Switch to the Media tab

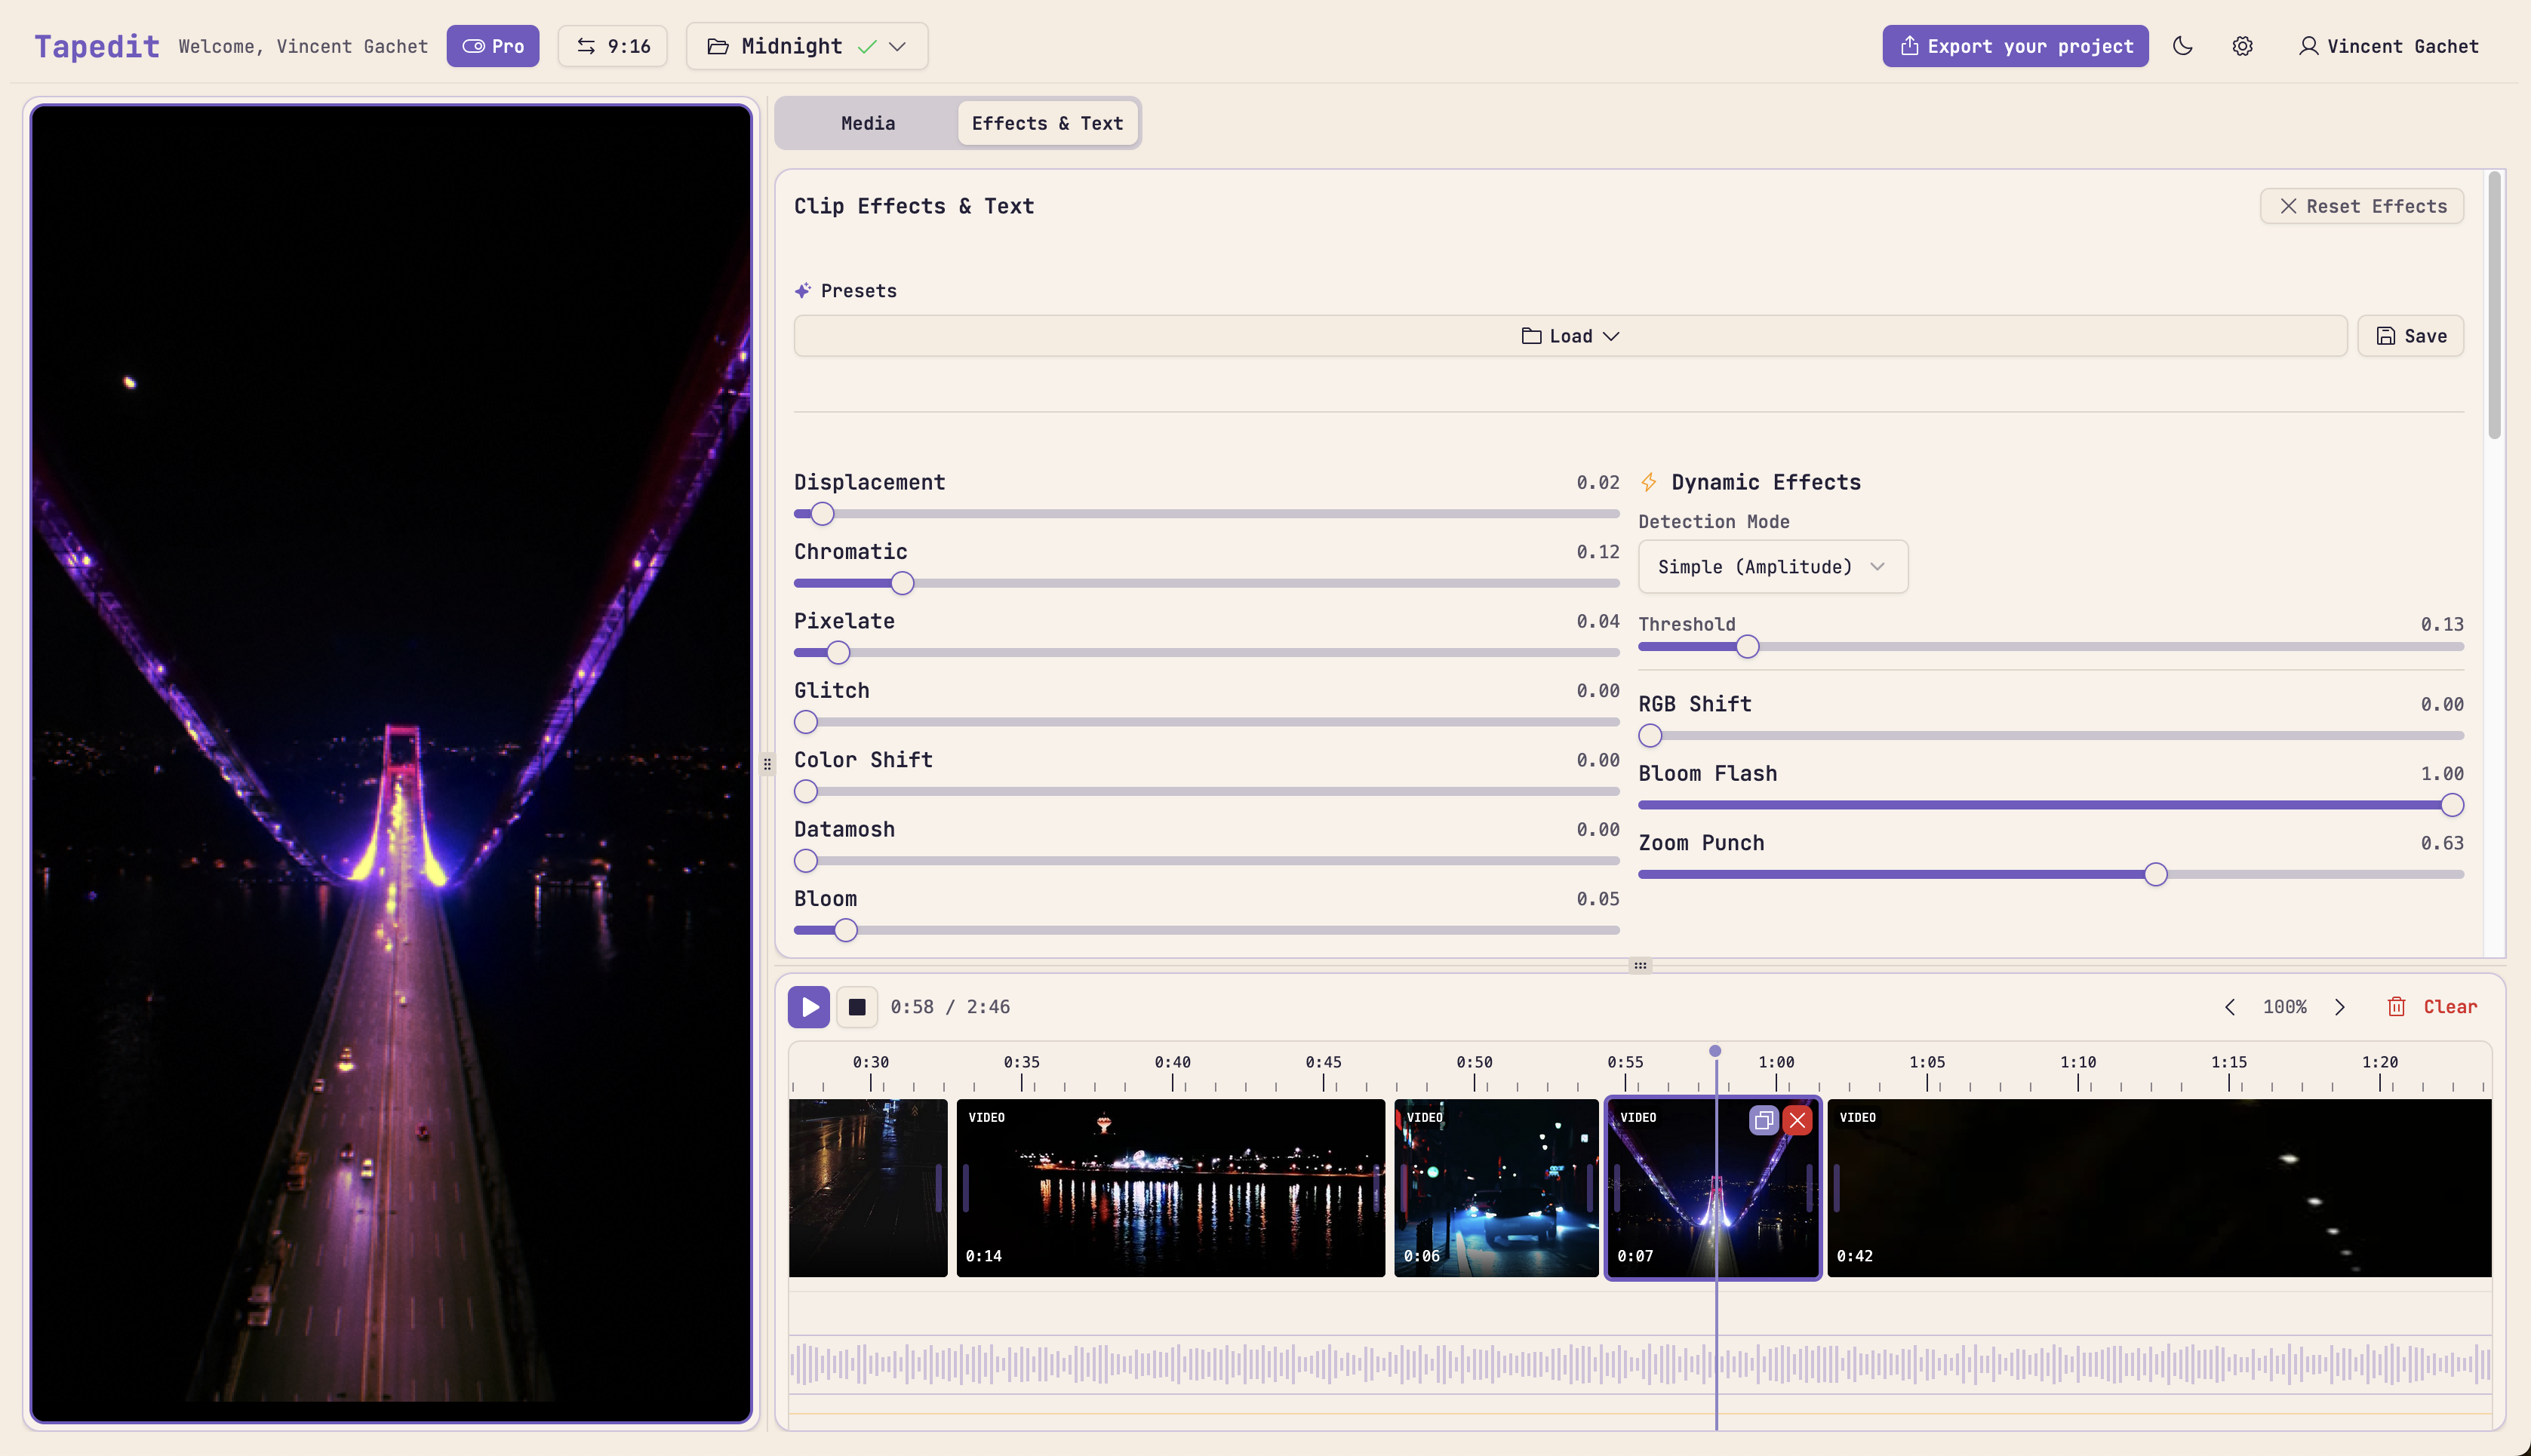866,122
